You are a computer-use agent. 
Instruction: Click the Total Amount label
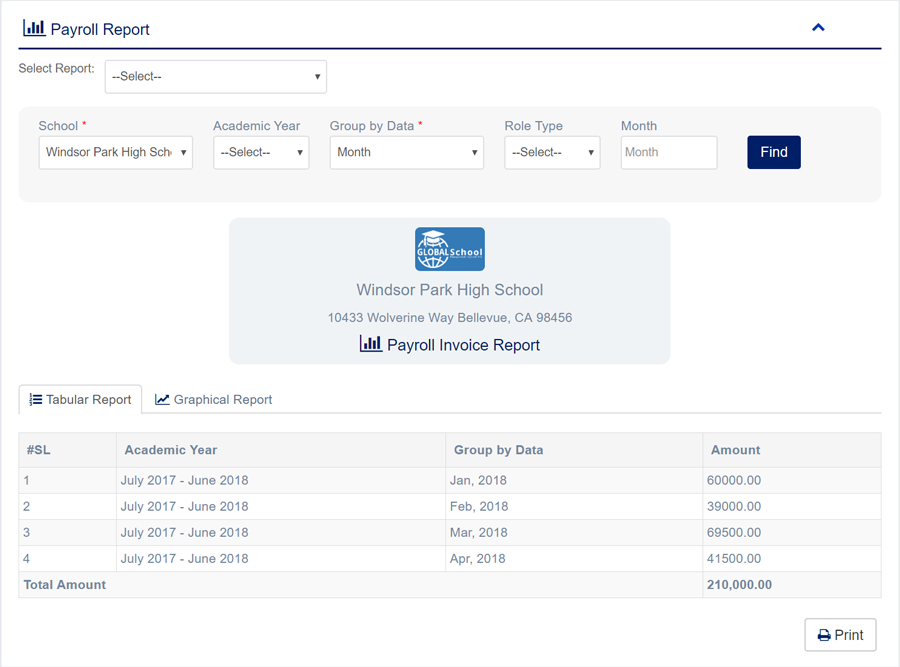(x=65, y=585)
